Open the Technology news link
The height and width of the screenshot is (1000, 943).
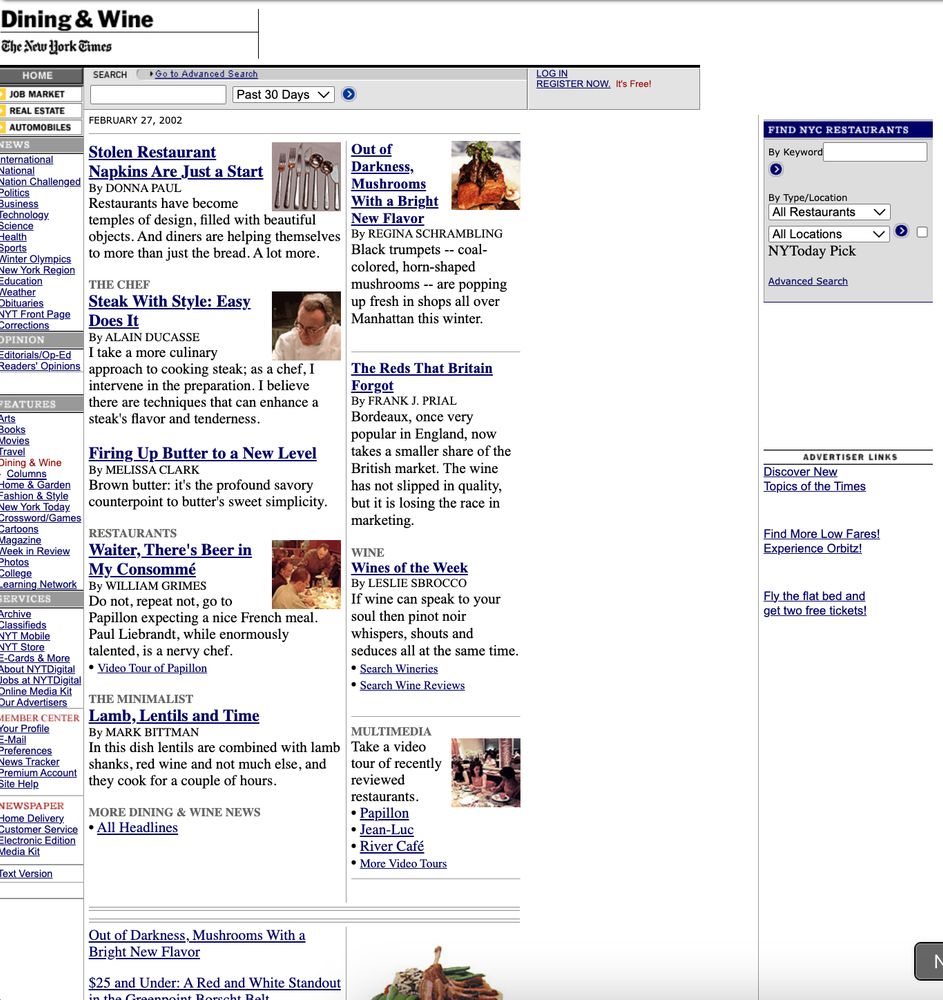24,215
